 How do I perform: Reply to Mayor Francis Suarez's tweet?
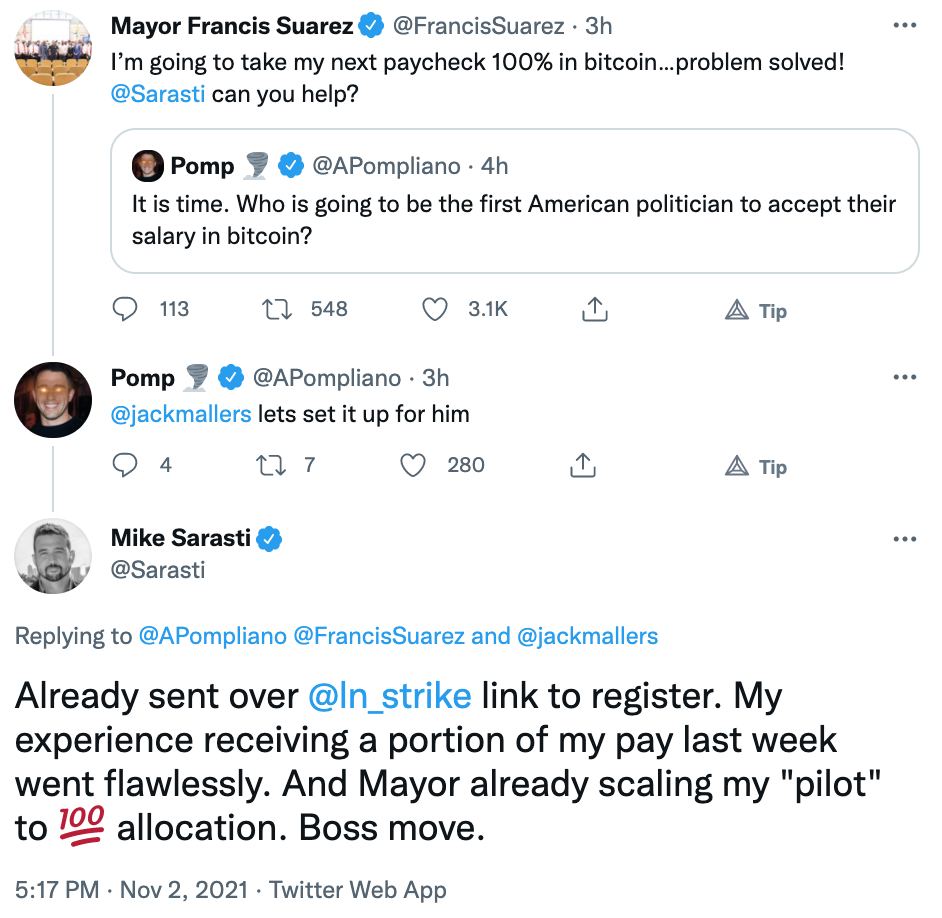[x=125, y=309]
